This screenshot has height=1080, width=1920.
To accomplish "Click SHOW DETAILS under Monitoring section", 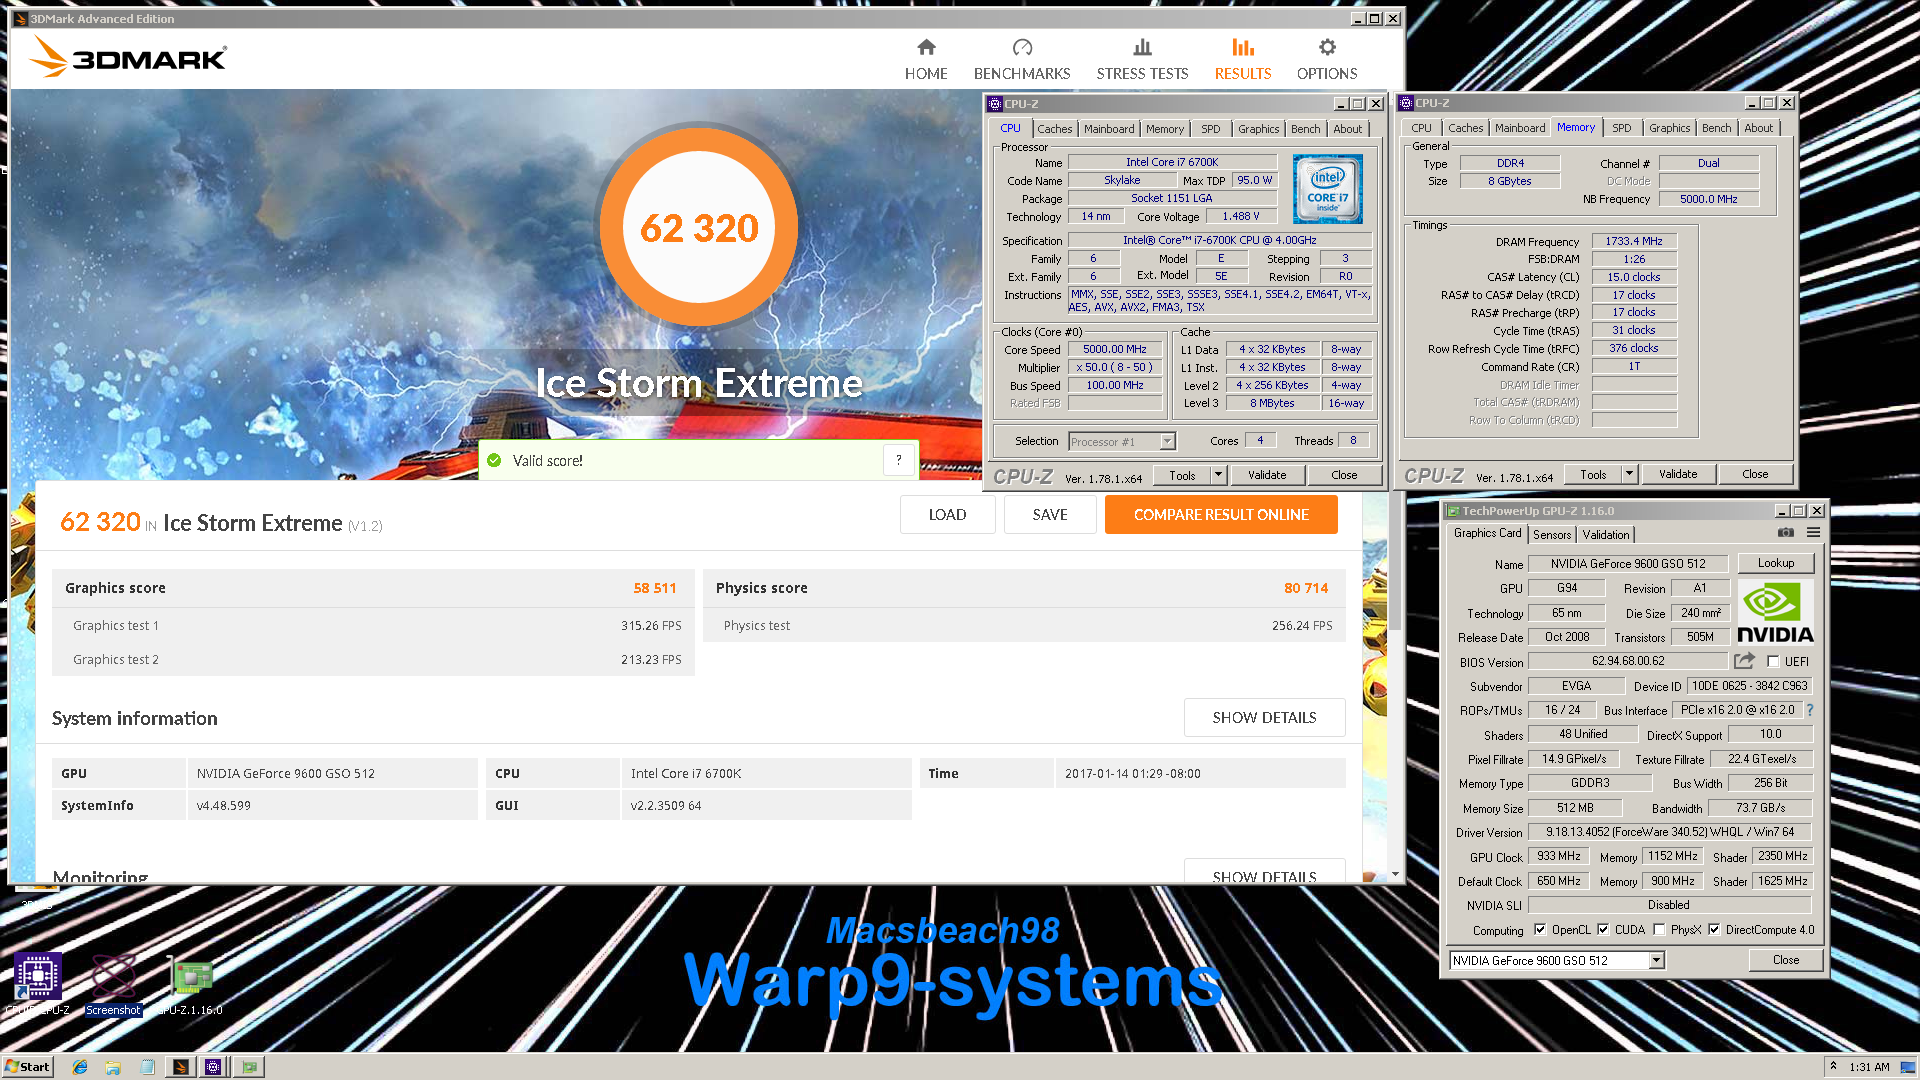I will click(x=1264, y=872).
